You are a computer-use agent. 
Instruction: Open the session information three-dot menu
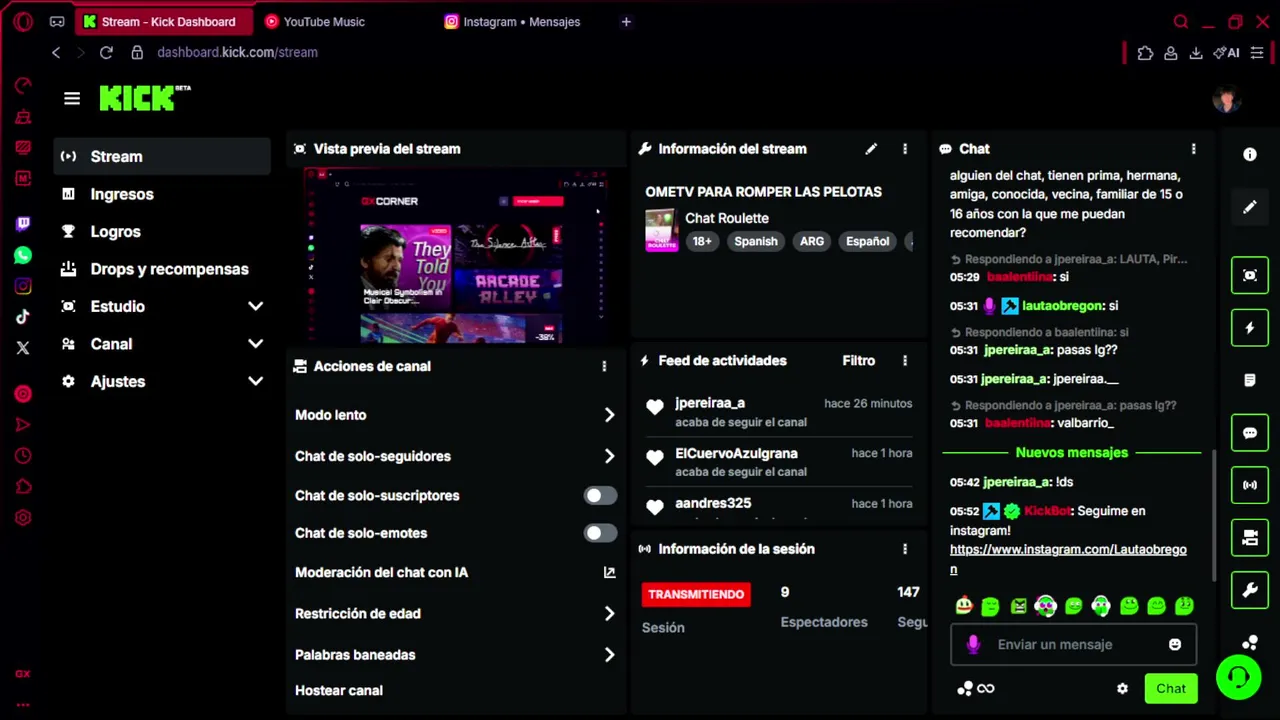[x=905, y=549]
